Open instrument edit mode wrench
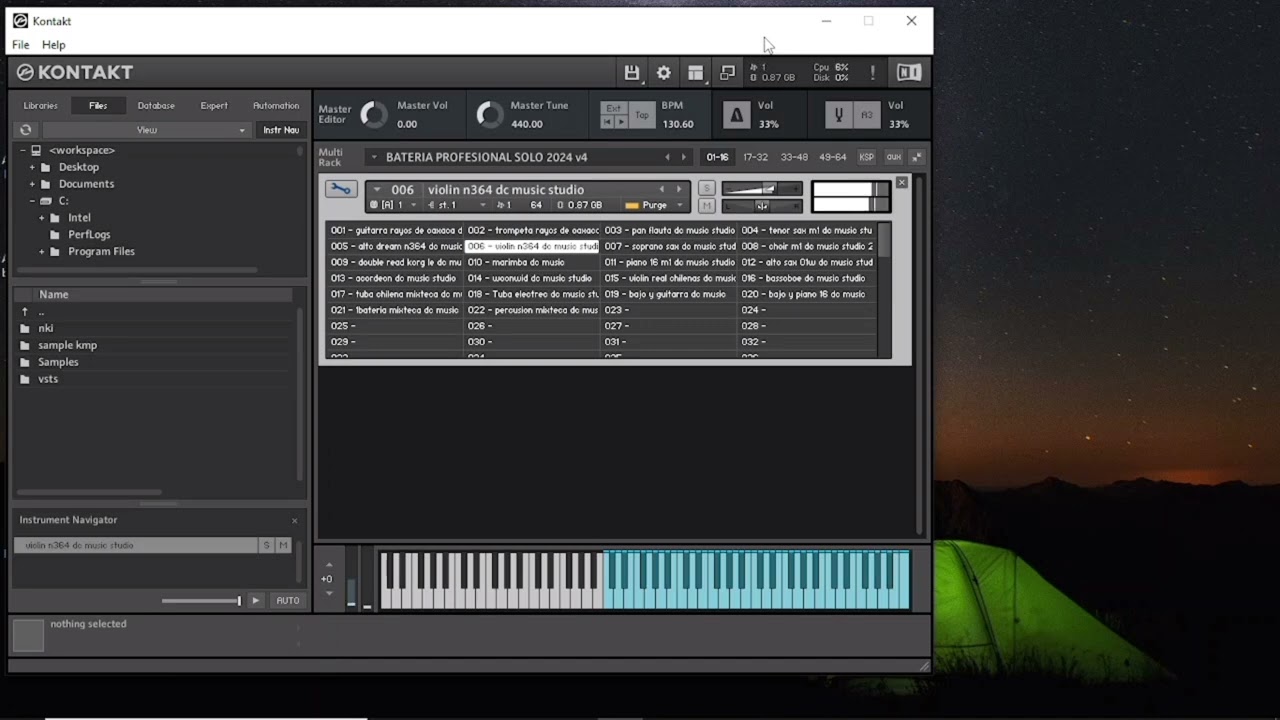This screenshot has width=1280, height=720. 340,189
